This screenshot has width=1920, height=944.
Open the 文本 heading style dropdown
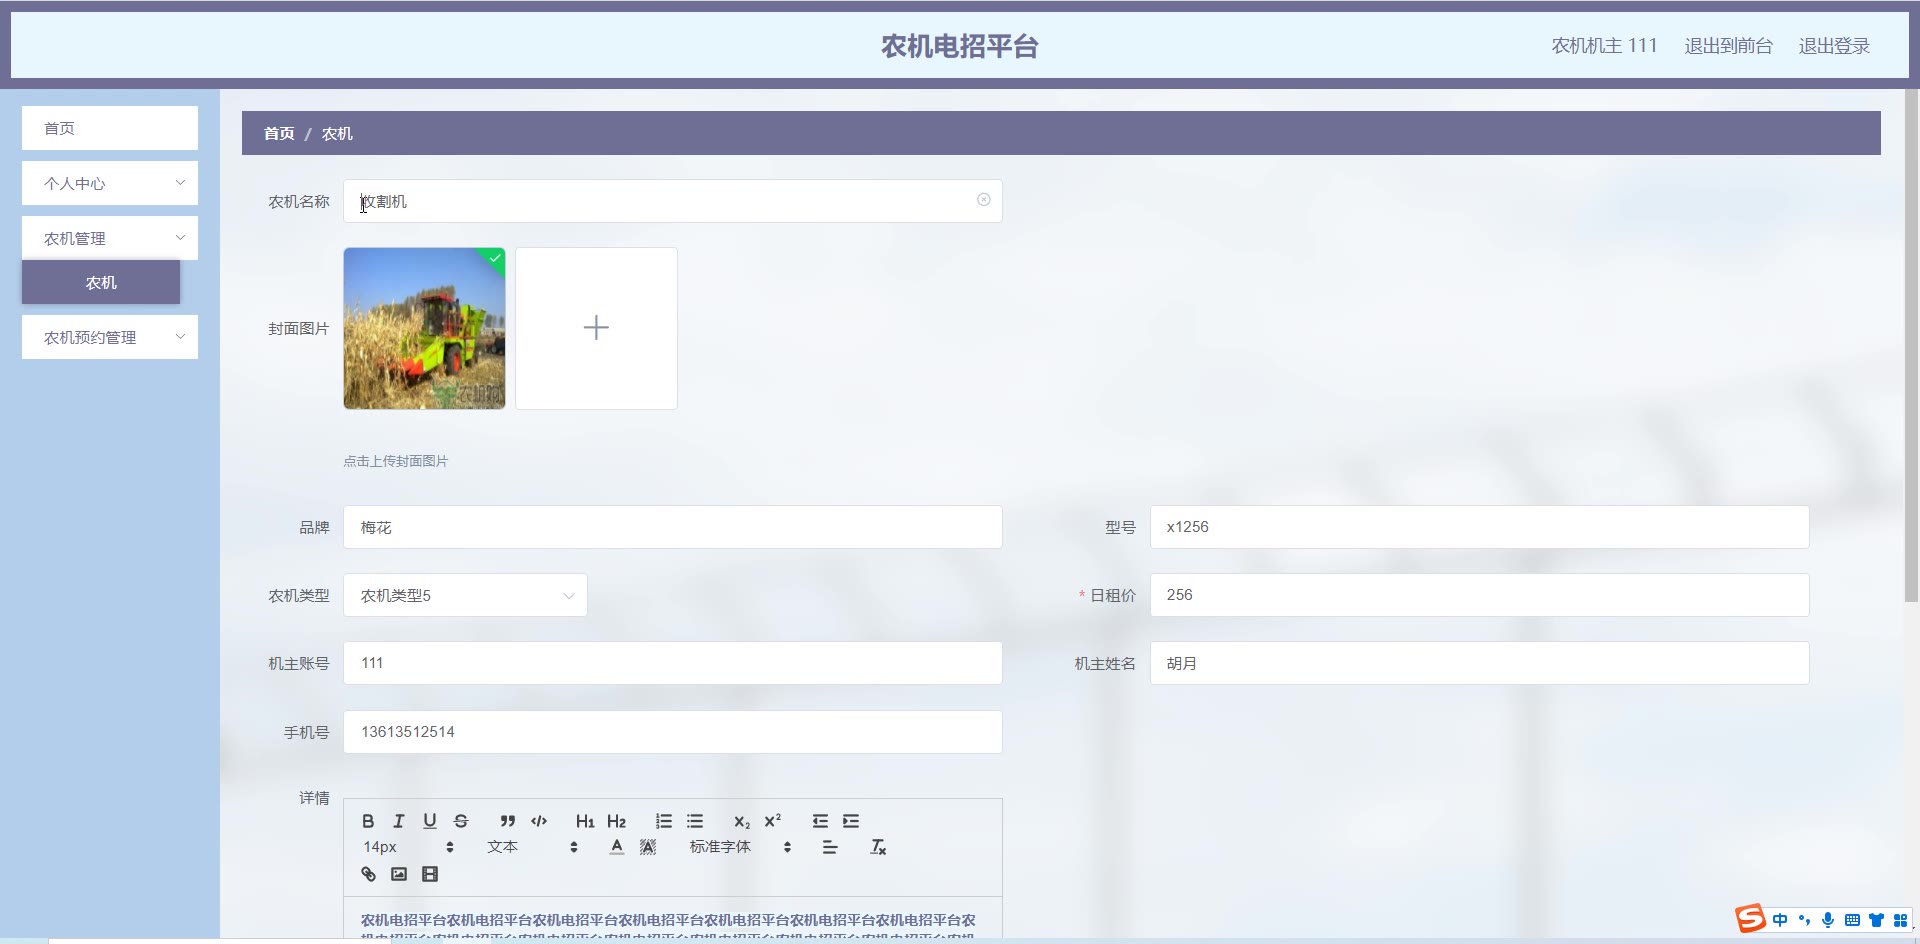coord(532,847)
